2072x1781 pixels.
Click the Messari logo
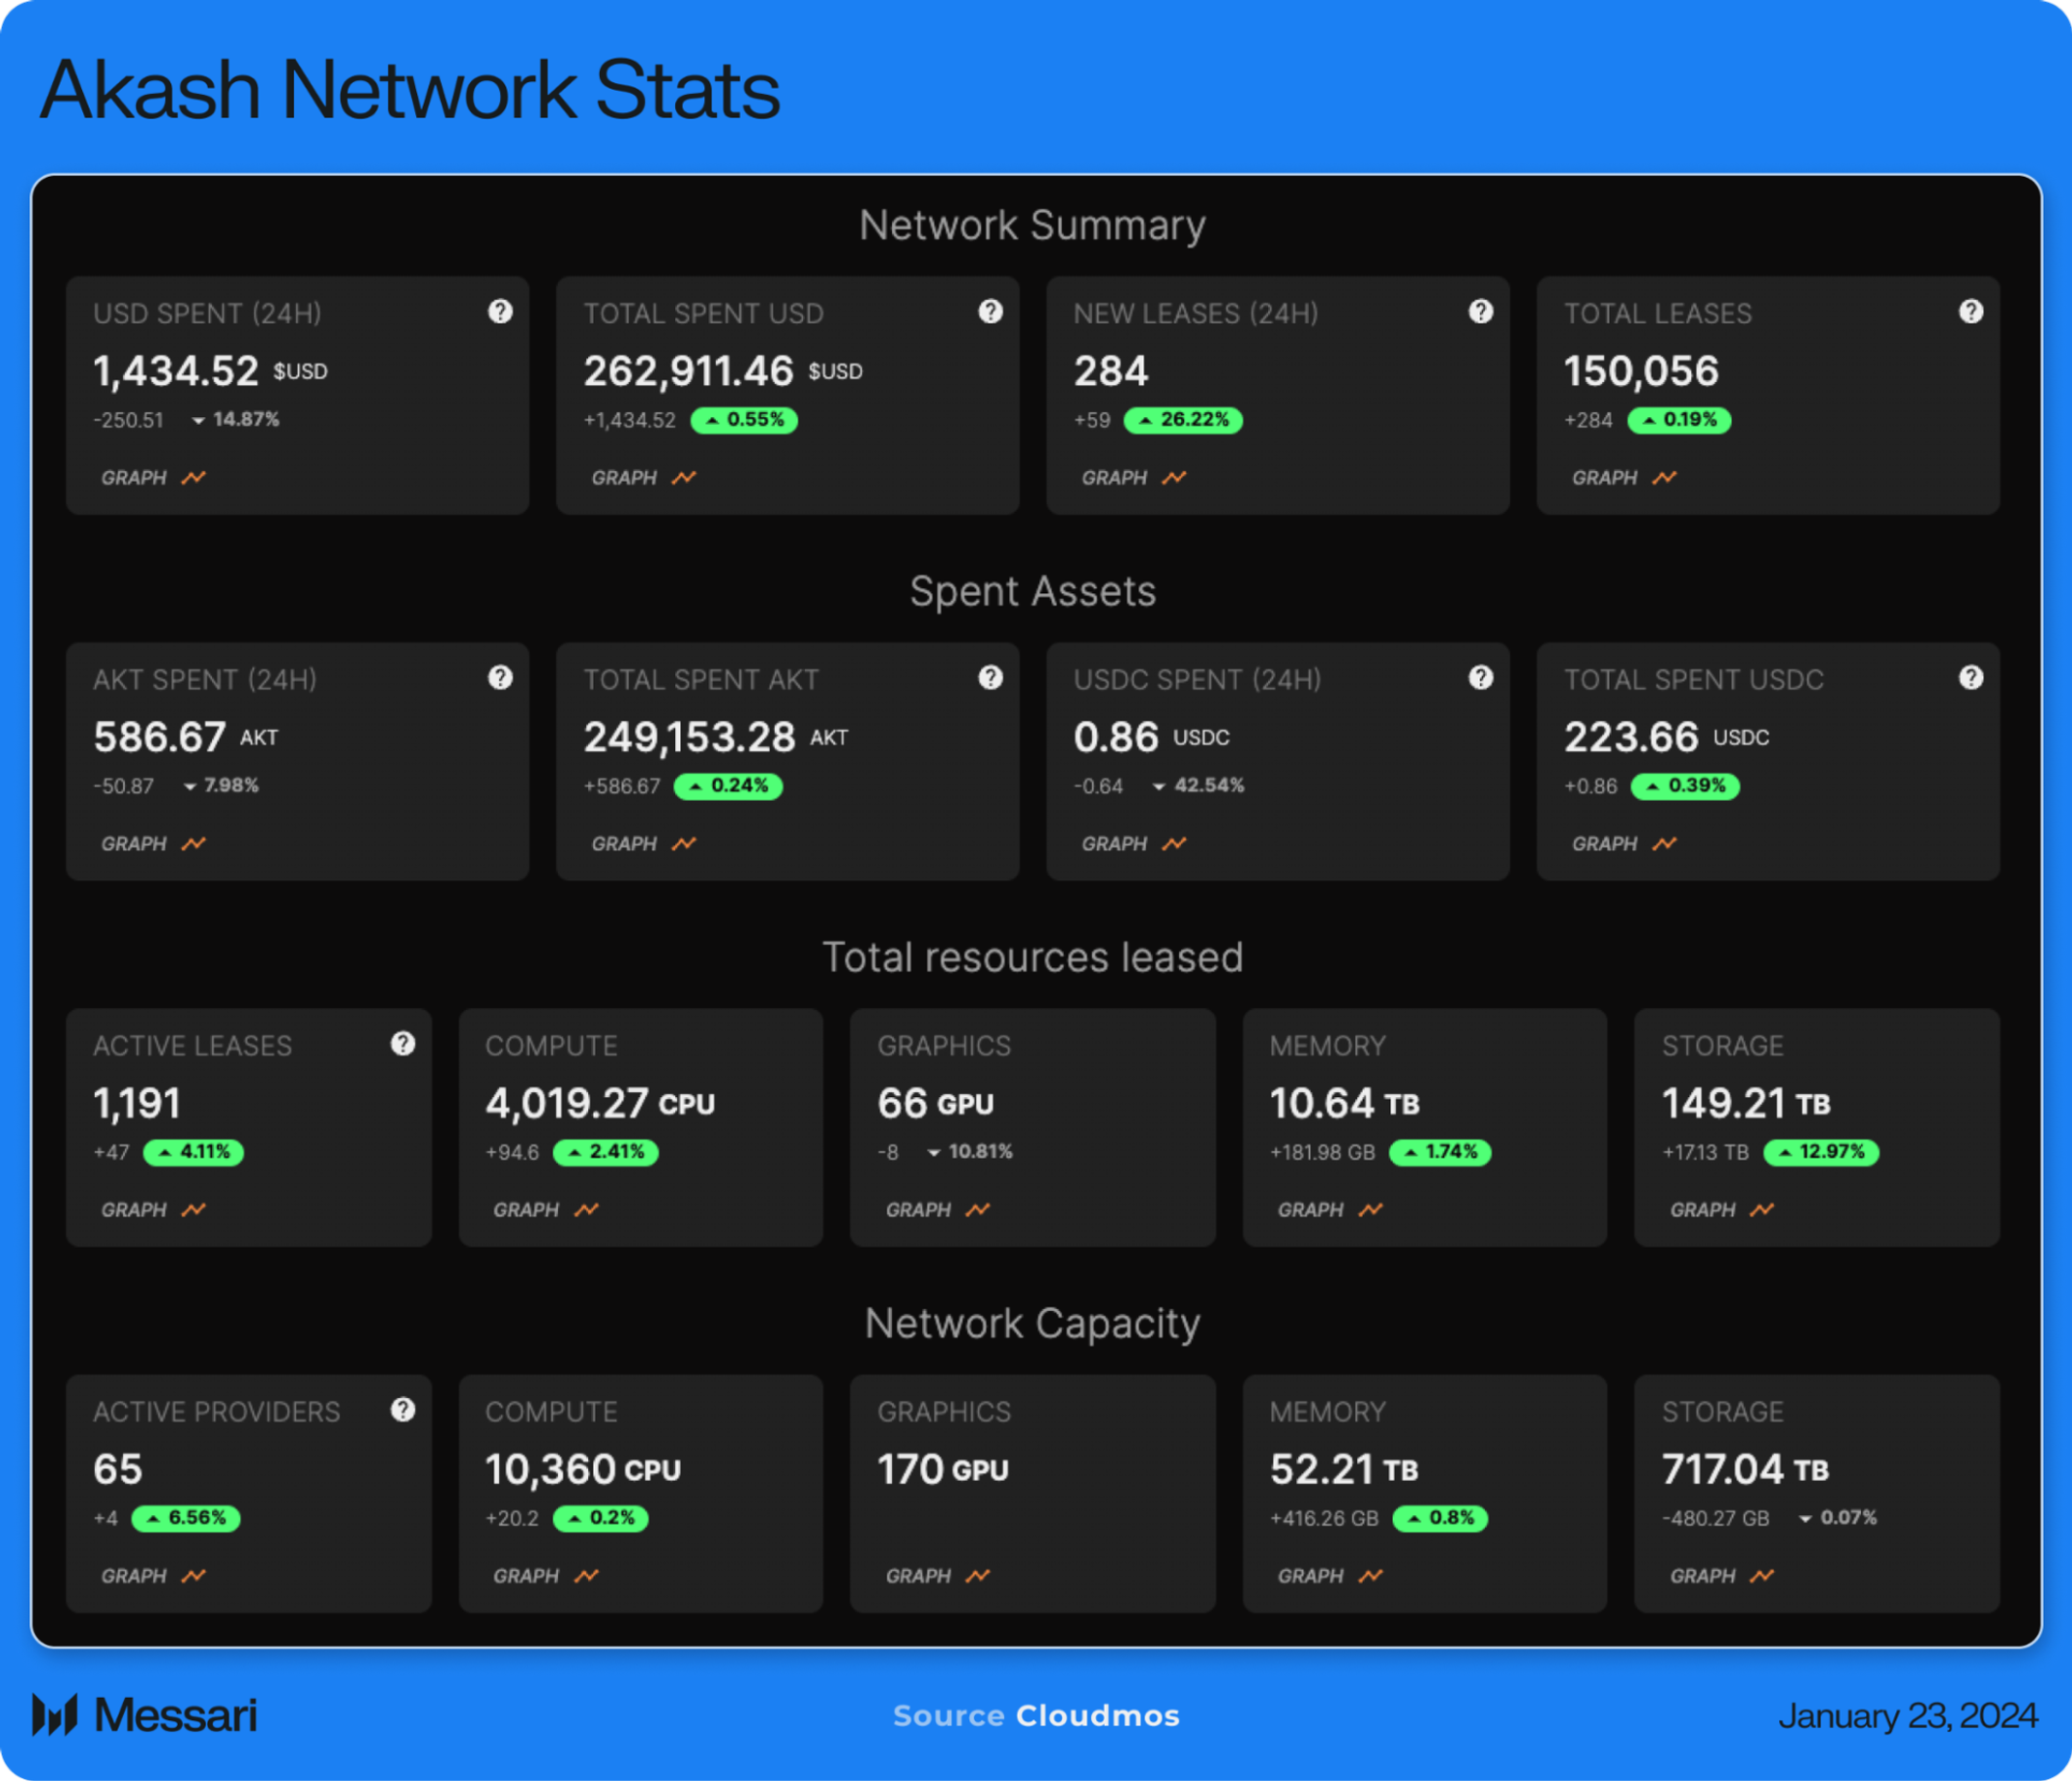tap(145, 1715)
